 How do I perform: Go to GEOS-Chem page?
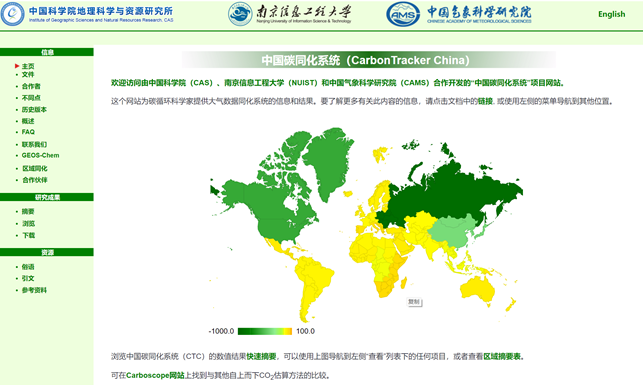click(40, 155)
